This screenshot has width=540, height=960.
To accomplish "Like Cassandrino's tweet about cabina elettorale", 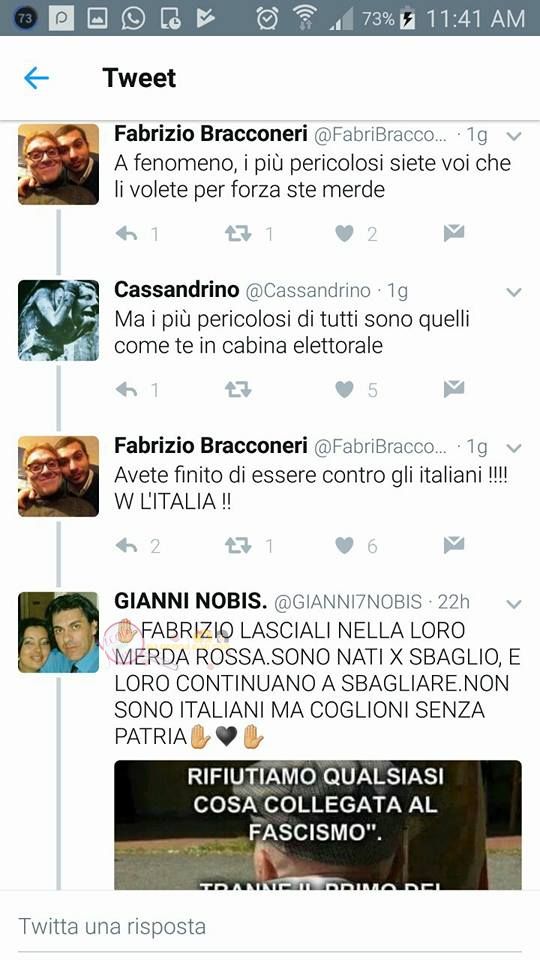I will 345,389.
